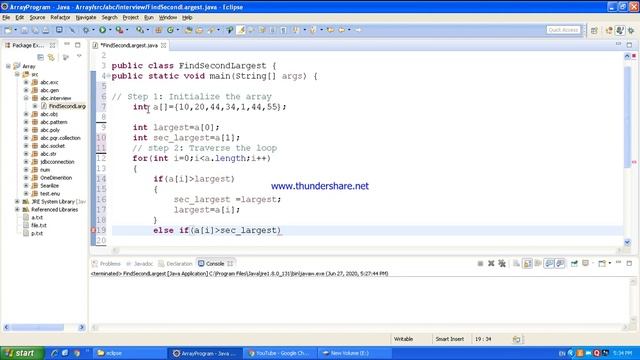This screenshot has height=360, width=640.
Task: Expand Referenced Libraries node
Action: (17, 209)
